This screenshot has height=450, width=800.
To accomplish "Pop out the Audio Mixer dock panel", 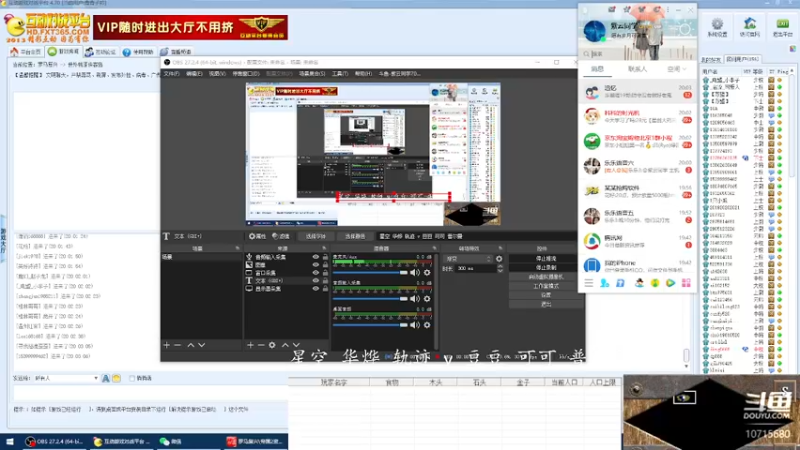I will pos(435,248).
